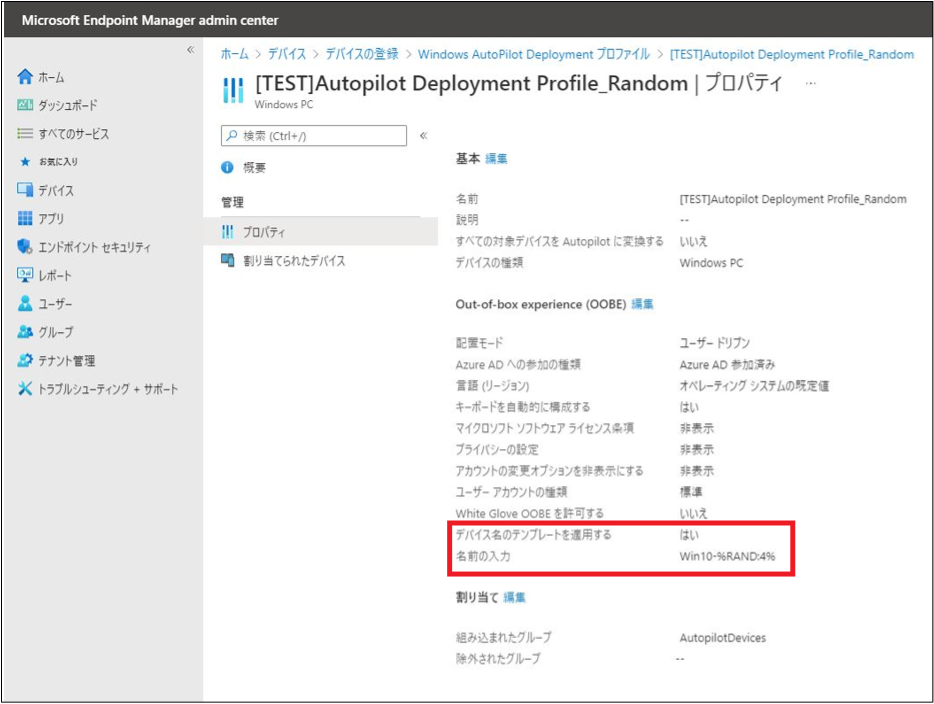
Task: Open 割り当てられたデバイス in blade menu
Action: (294, 261)
